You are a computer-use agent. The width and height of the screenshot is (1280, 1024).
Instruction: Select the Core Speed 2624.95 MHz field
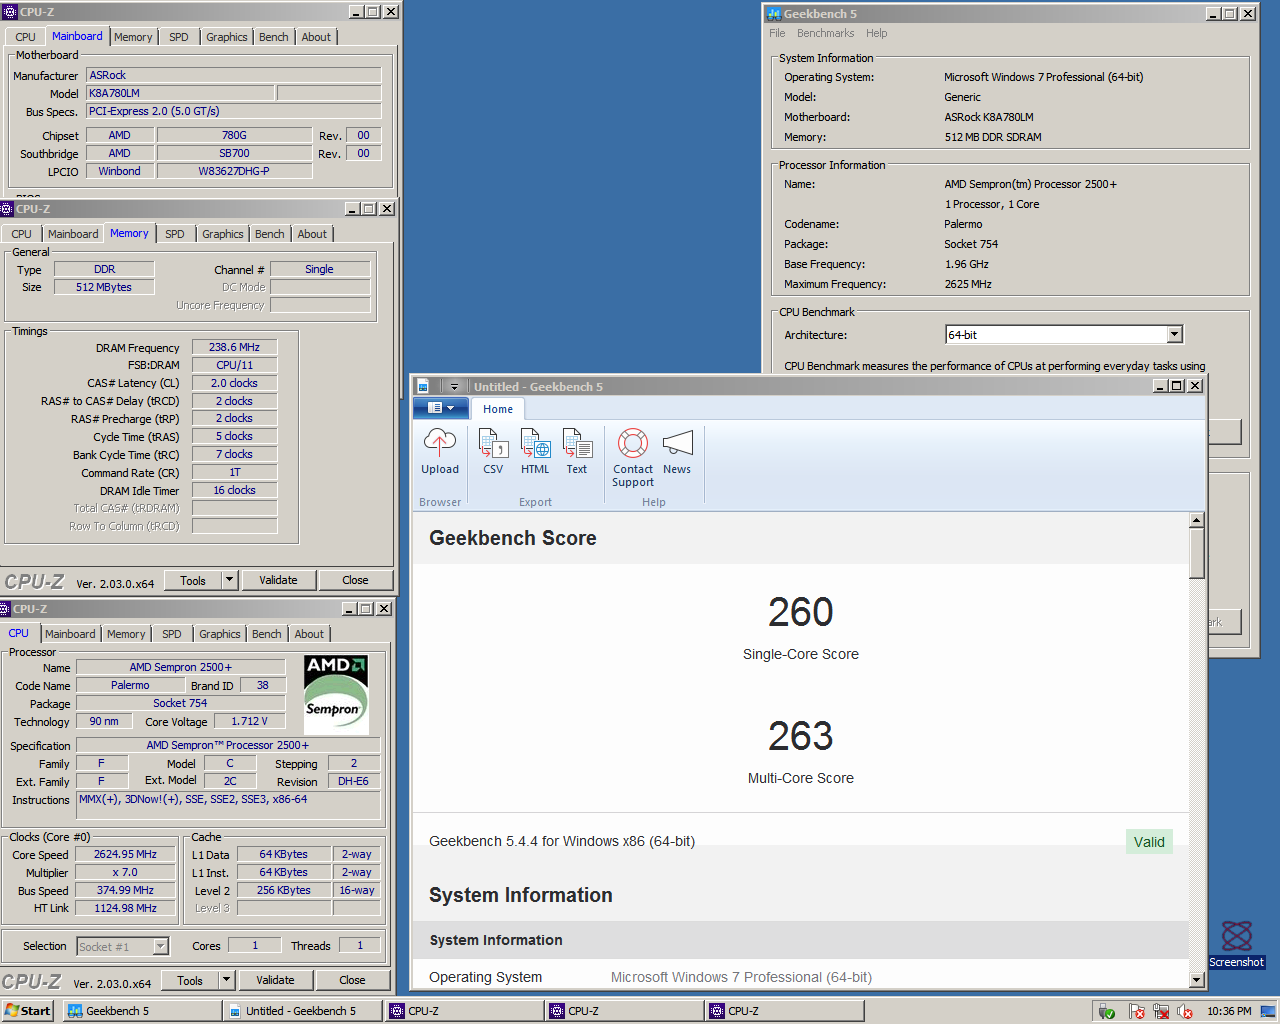coord(125,855)
